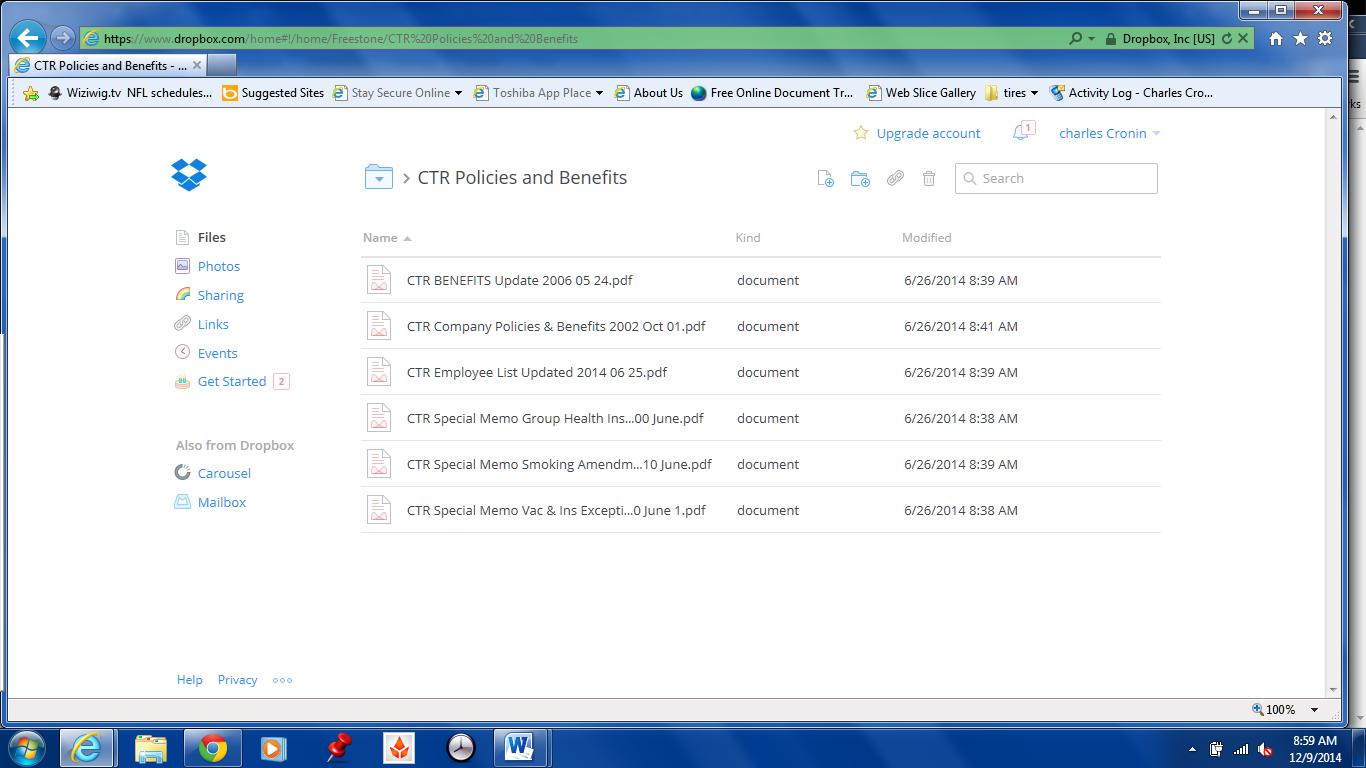Open Links in the sidebar

[213, 324]
